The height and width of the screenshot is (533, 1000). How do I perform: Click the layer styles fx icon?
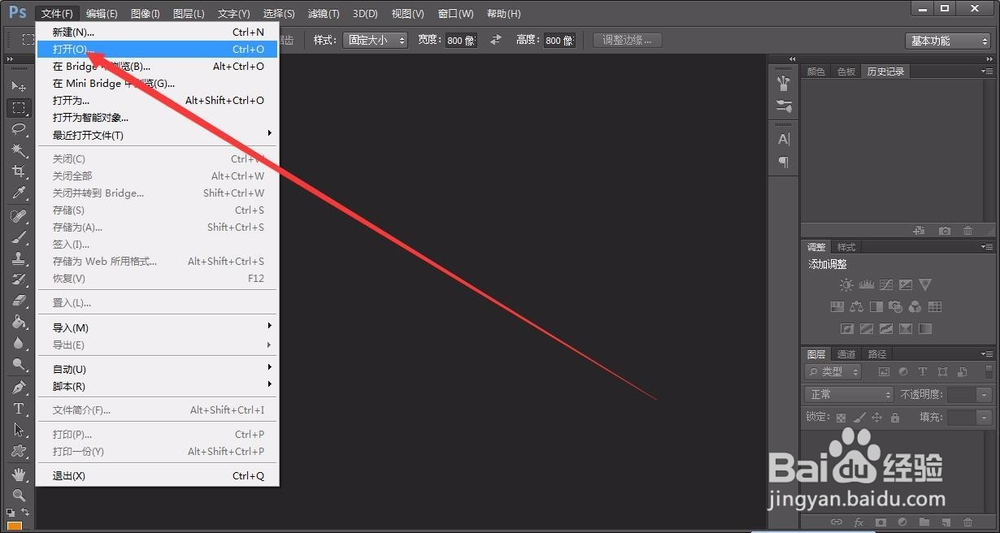(x=858, y=522)
